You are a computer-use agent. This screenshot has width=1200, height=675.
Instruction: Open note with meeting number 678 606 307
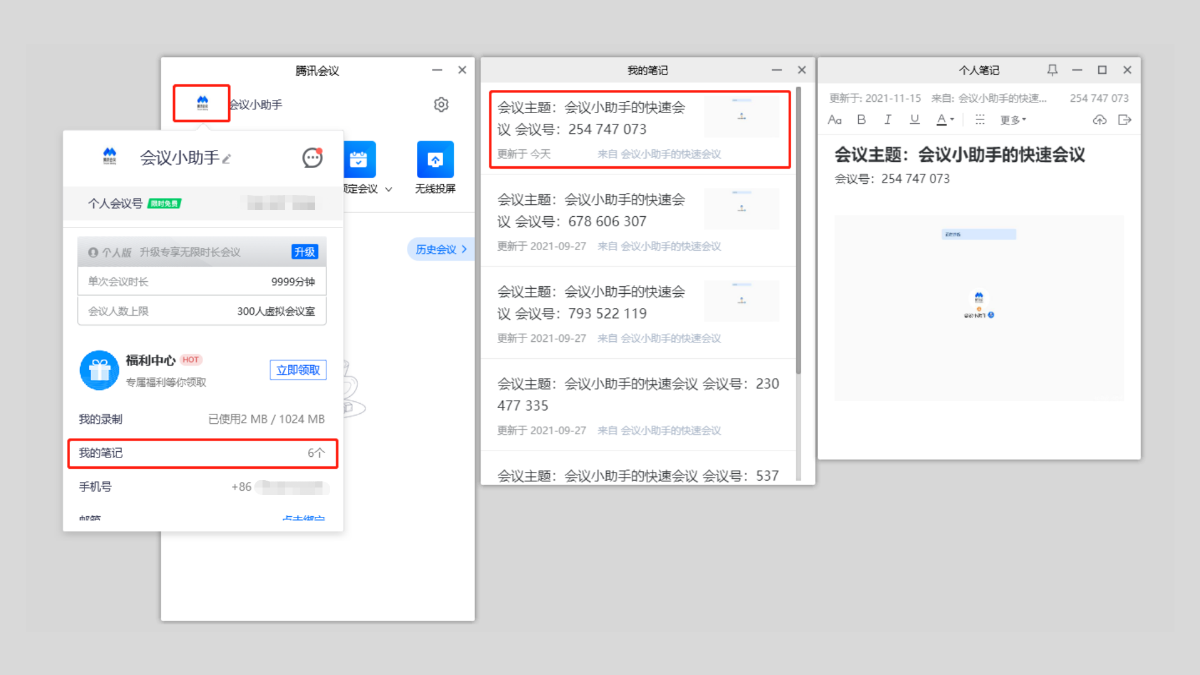pyautogui.click(x=637, y=220)
